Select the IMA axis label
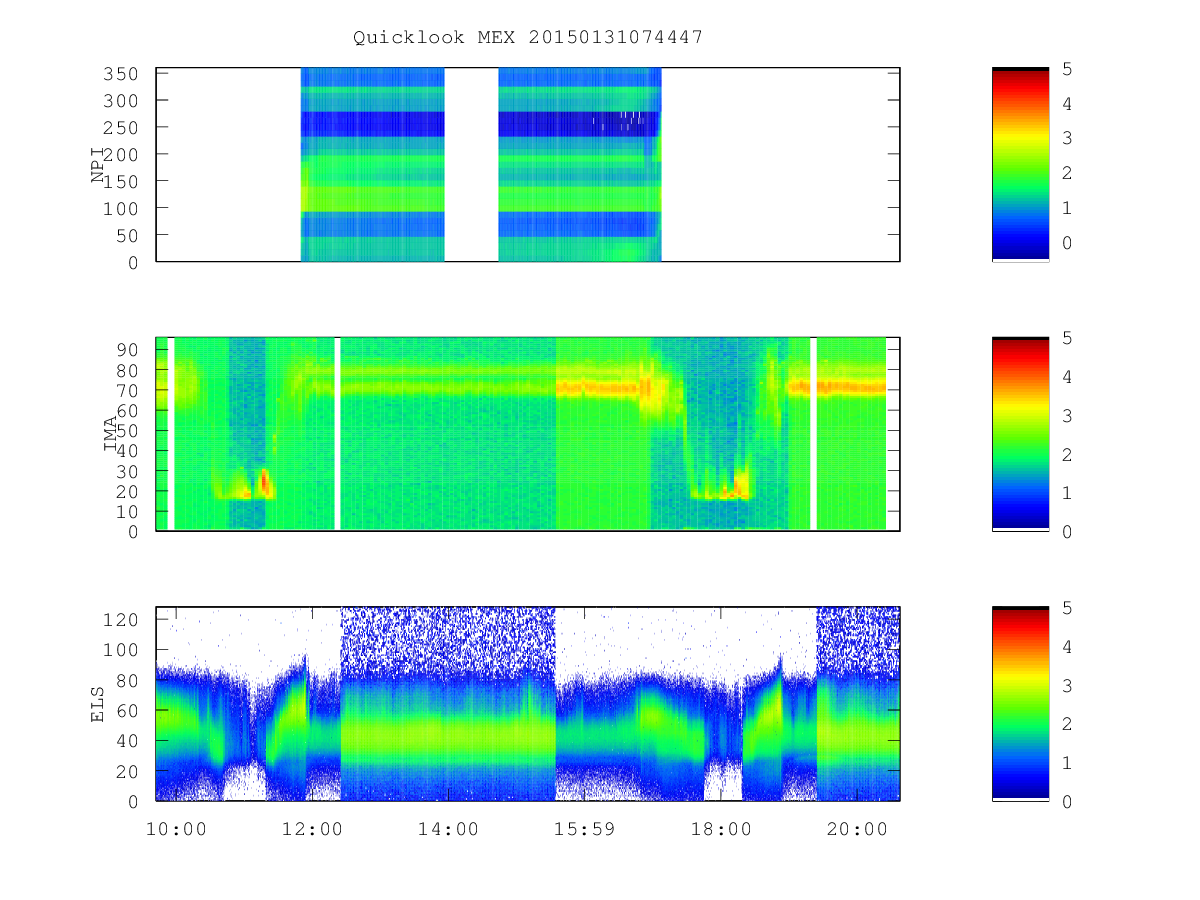Image resolution: width=1200 pixels, height=900 pixels. pos(111,435)
